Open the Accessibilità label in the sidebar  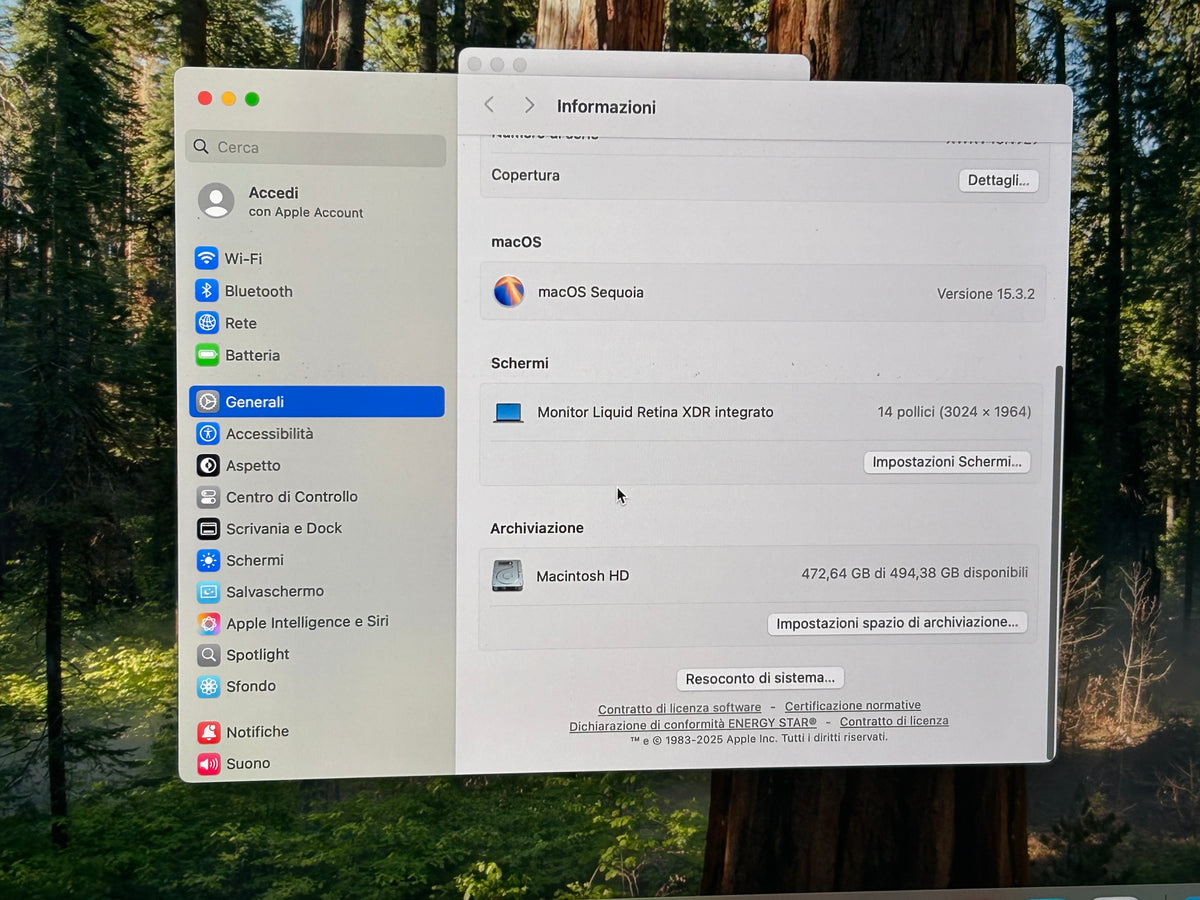point(269,433)
